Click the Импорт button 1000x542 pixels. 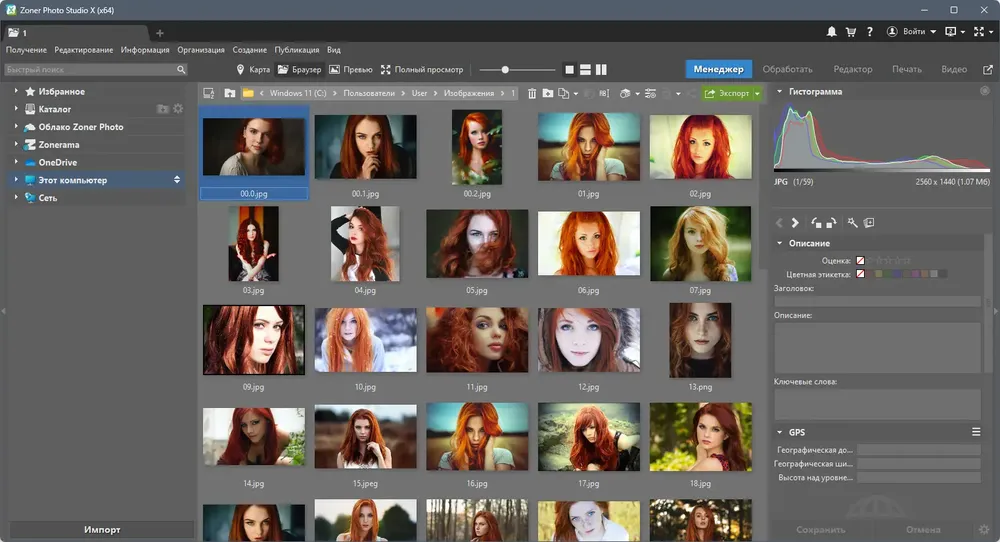(102, 529)
